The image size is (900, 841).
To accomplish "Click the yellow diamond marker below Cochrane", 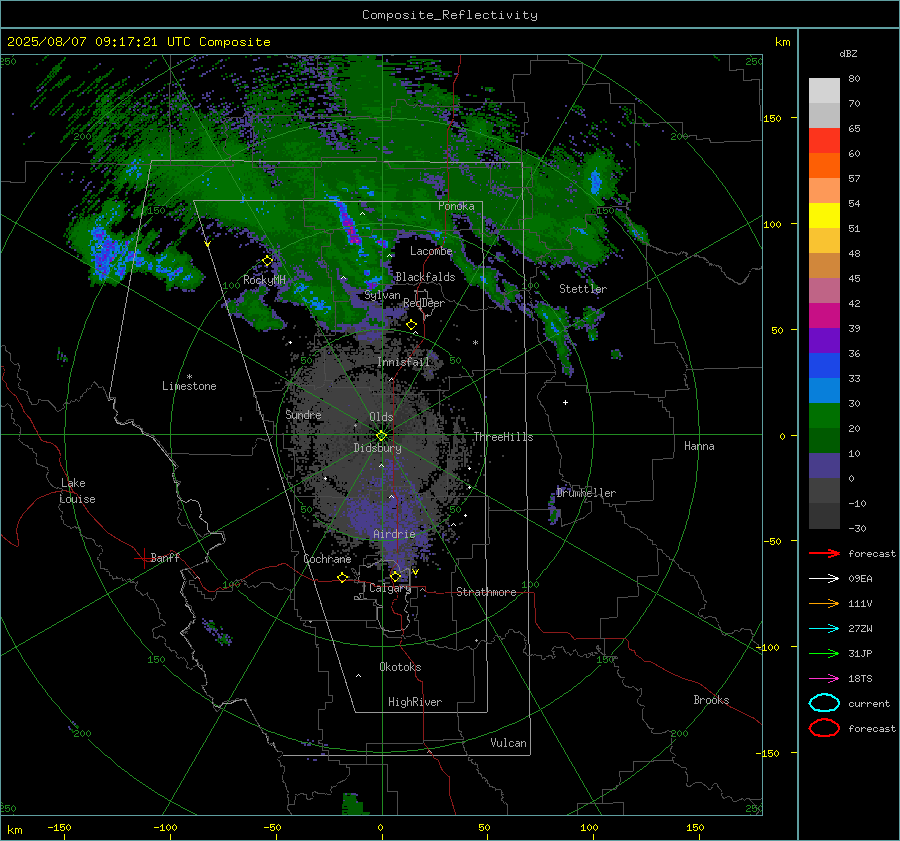I will (x=343, y=577).
